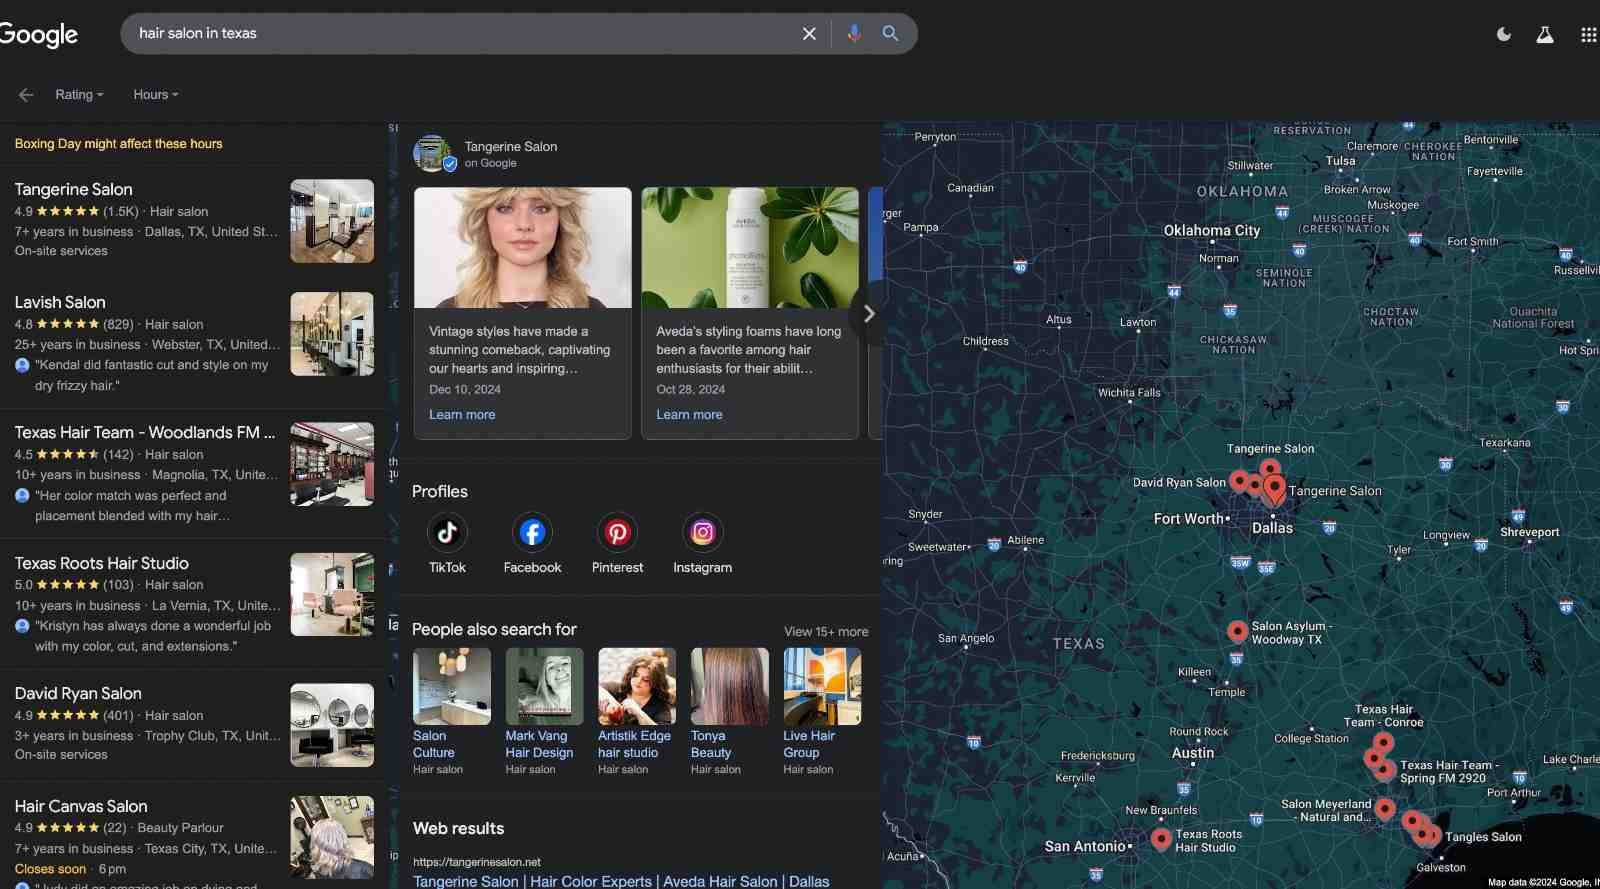Start voice search with microphone icon

[853, 34]
